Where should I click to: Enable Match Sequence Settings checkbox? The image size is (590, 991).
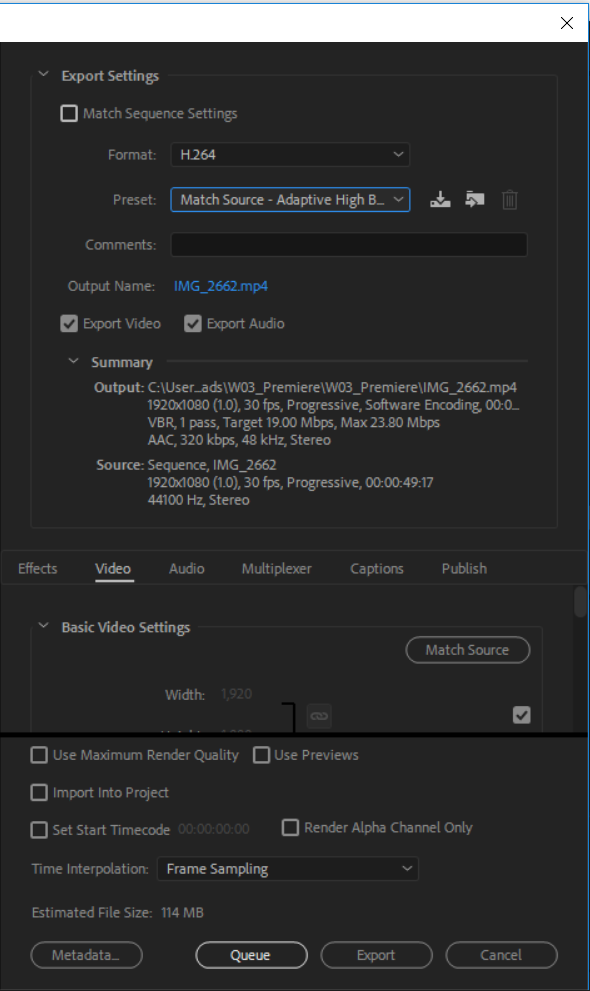click(x=69, y=114)
